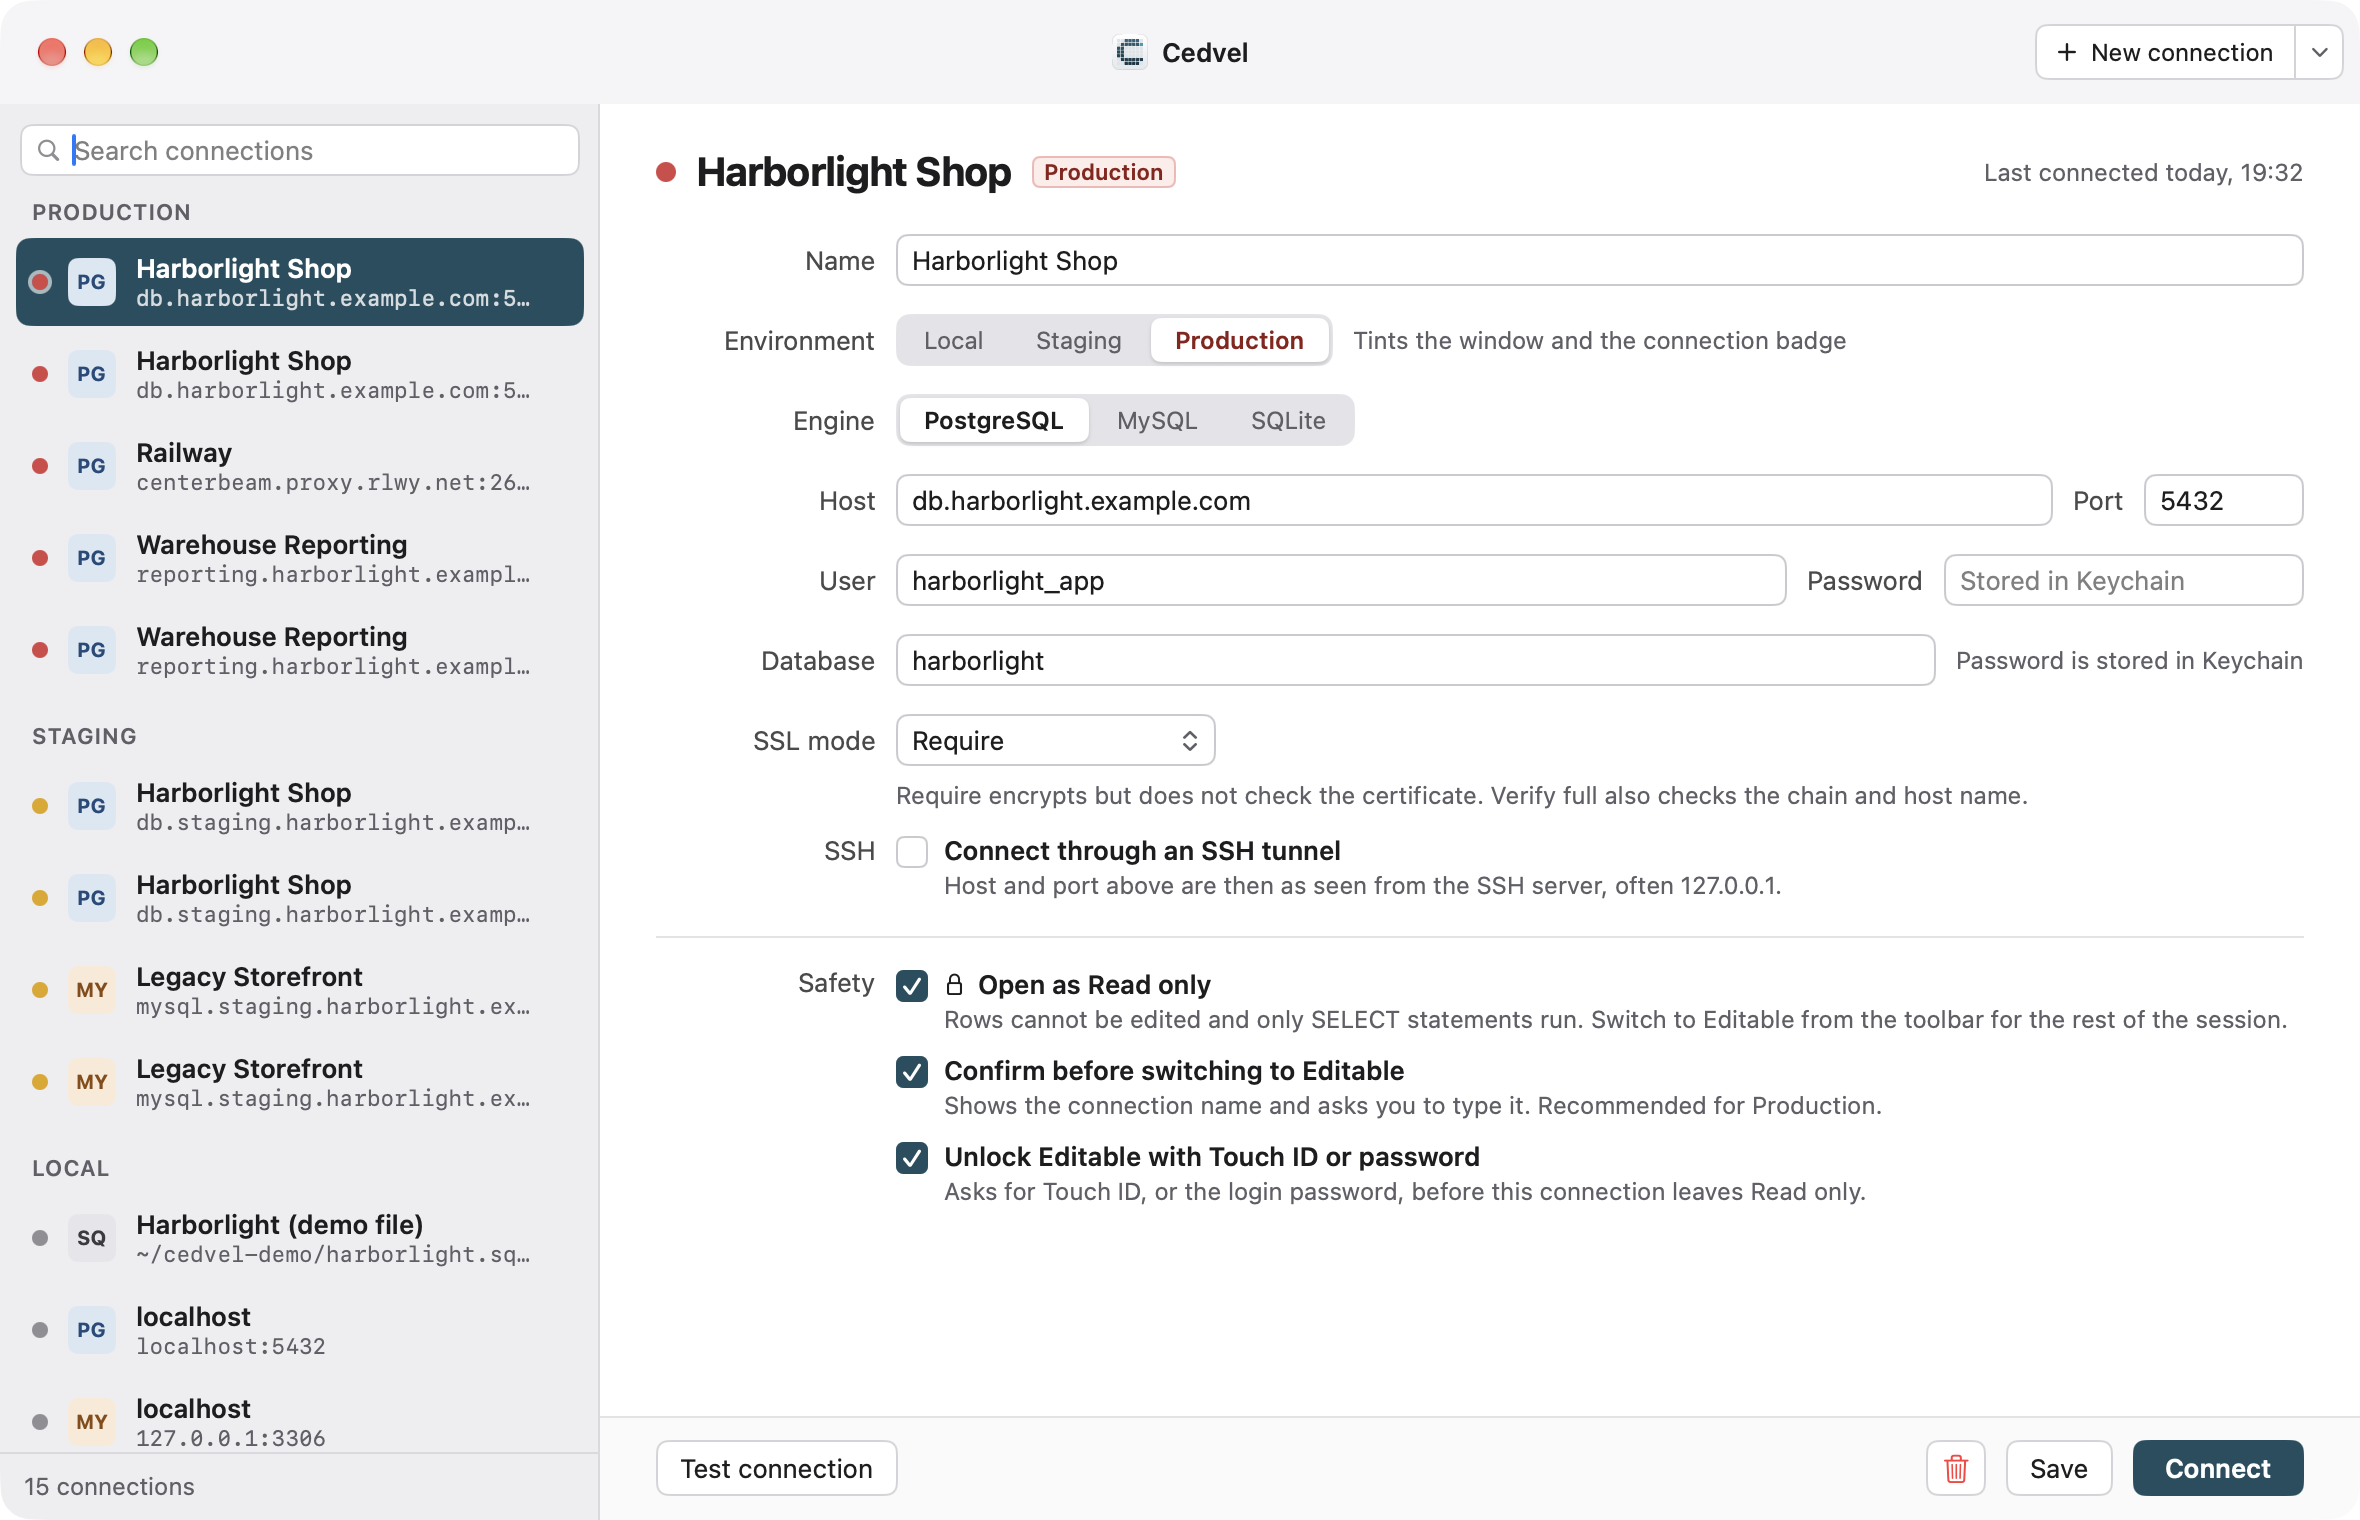Viewport: 2360px width, 1520px height.
Task: Open the New connection dropdown arrow
Action: pos(2319,52)
